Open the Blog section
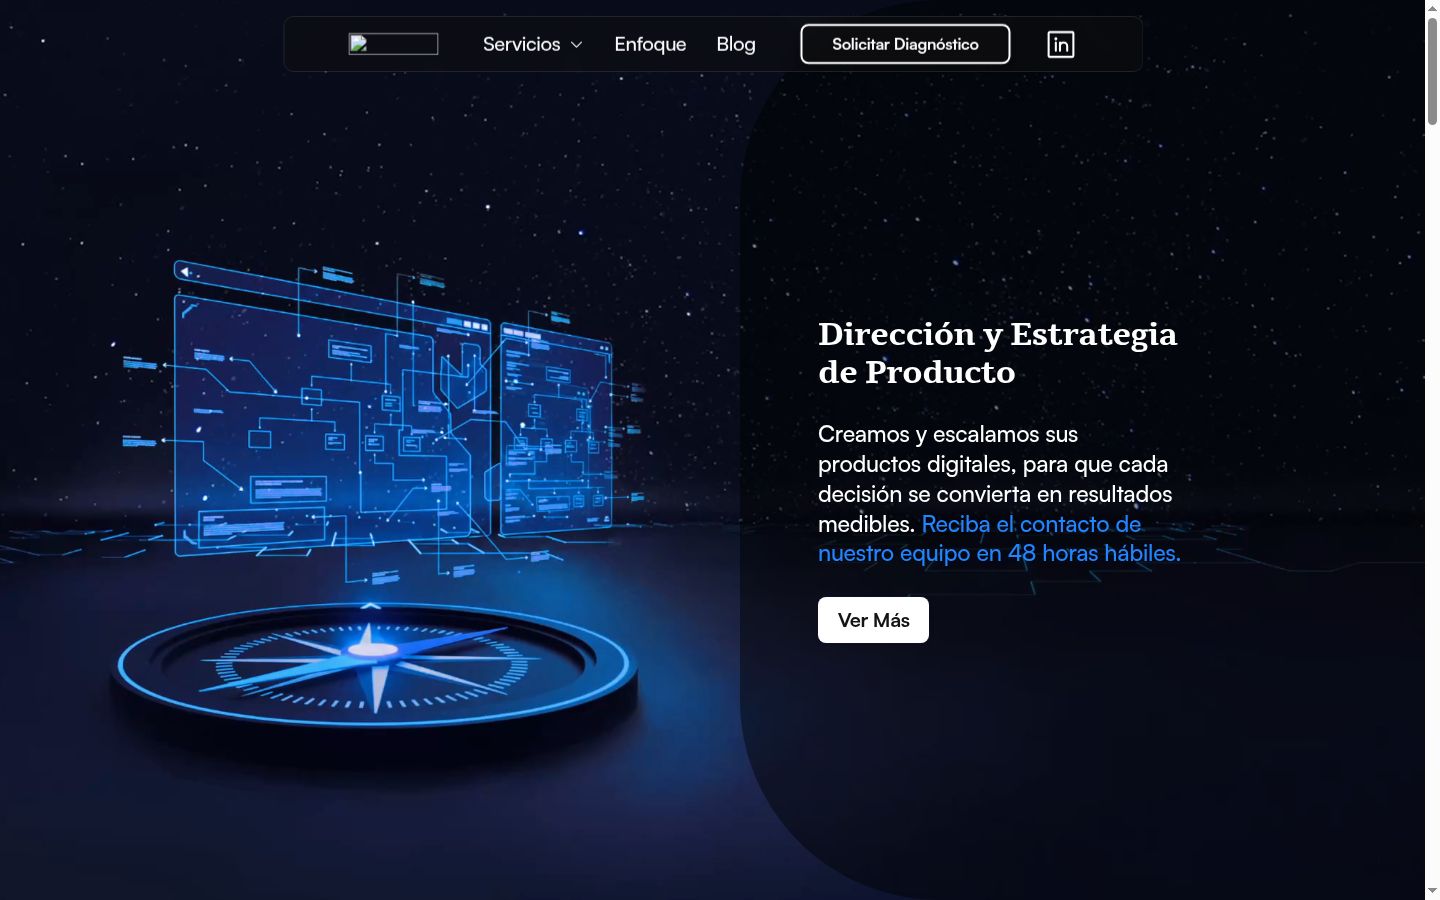The height and width of the screenshot is (900, 1440). coord(736,44)
